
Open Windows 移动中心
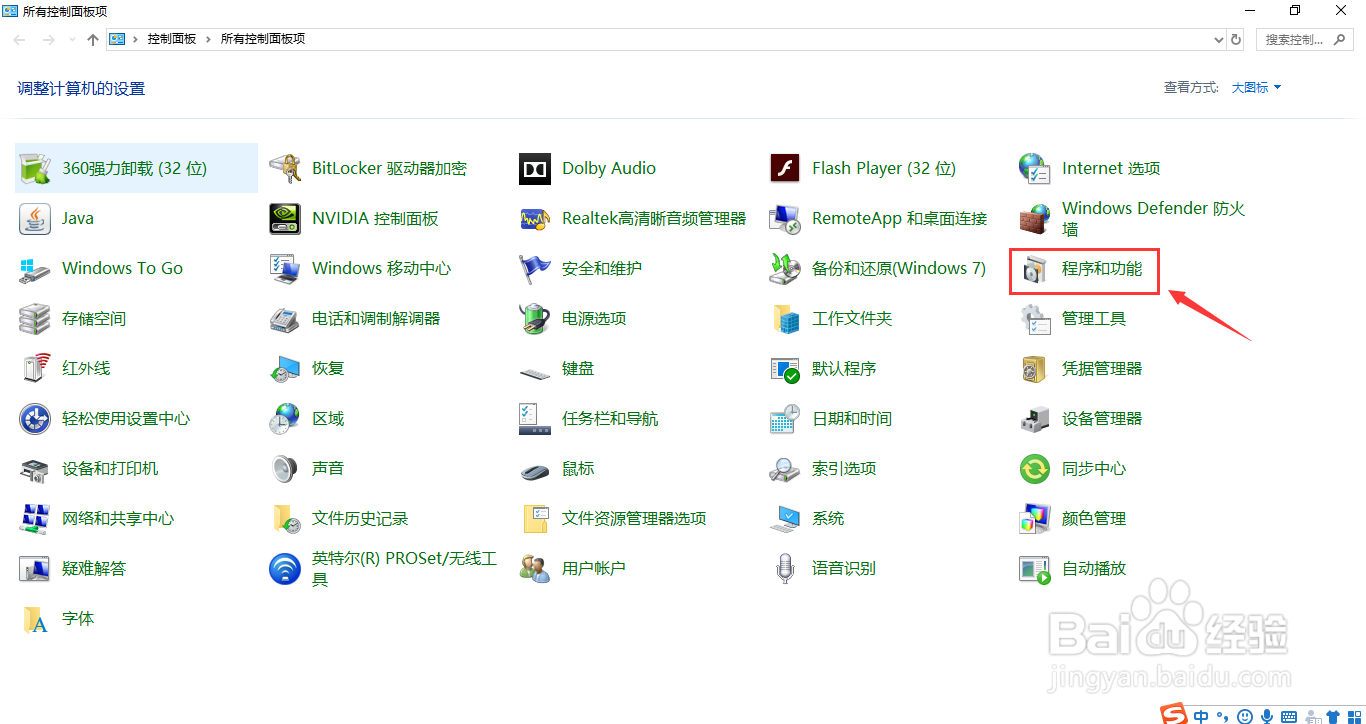coord(381,268)
